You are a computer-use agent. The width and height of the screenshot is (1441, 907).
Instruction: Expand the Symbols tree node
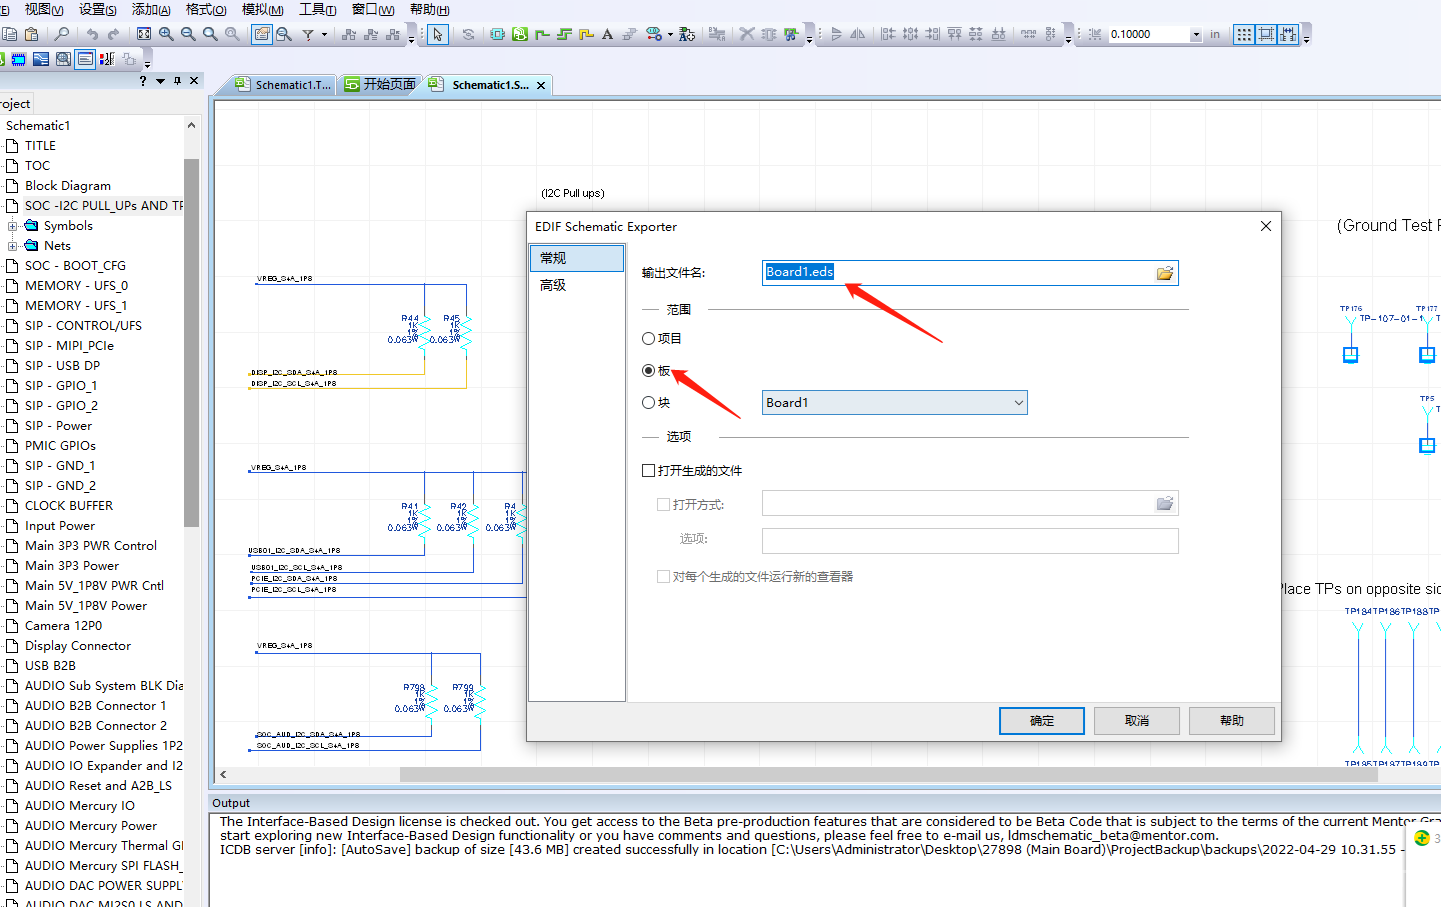tap(13, 226)
